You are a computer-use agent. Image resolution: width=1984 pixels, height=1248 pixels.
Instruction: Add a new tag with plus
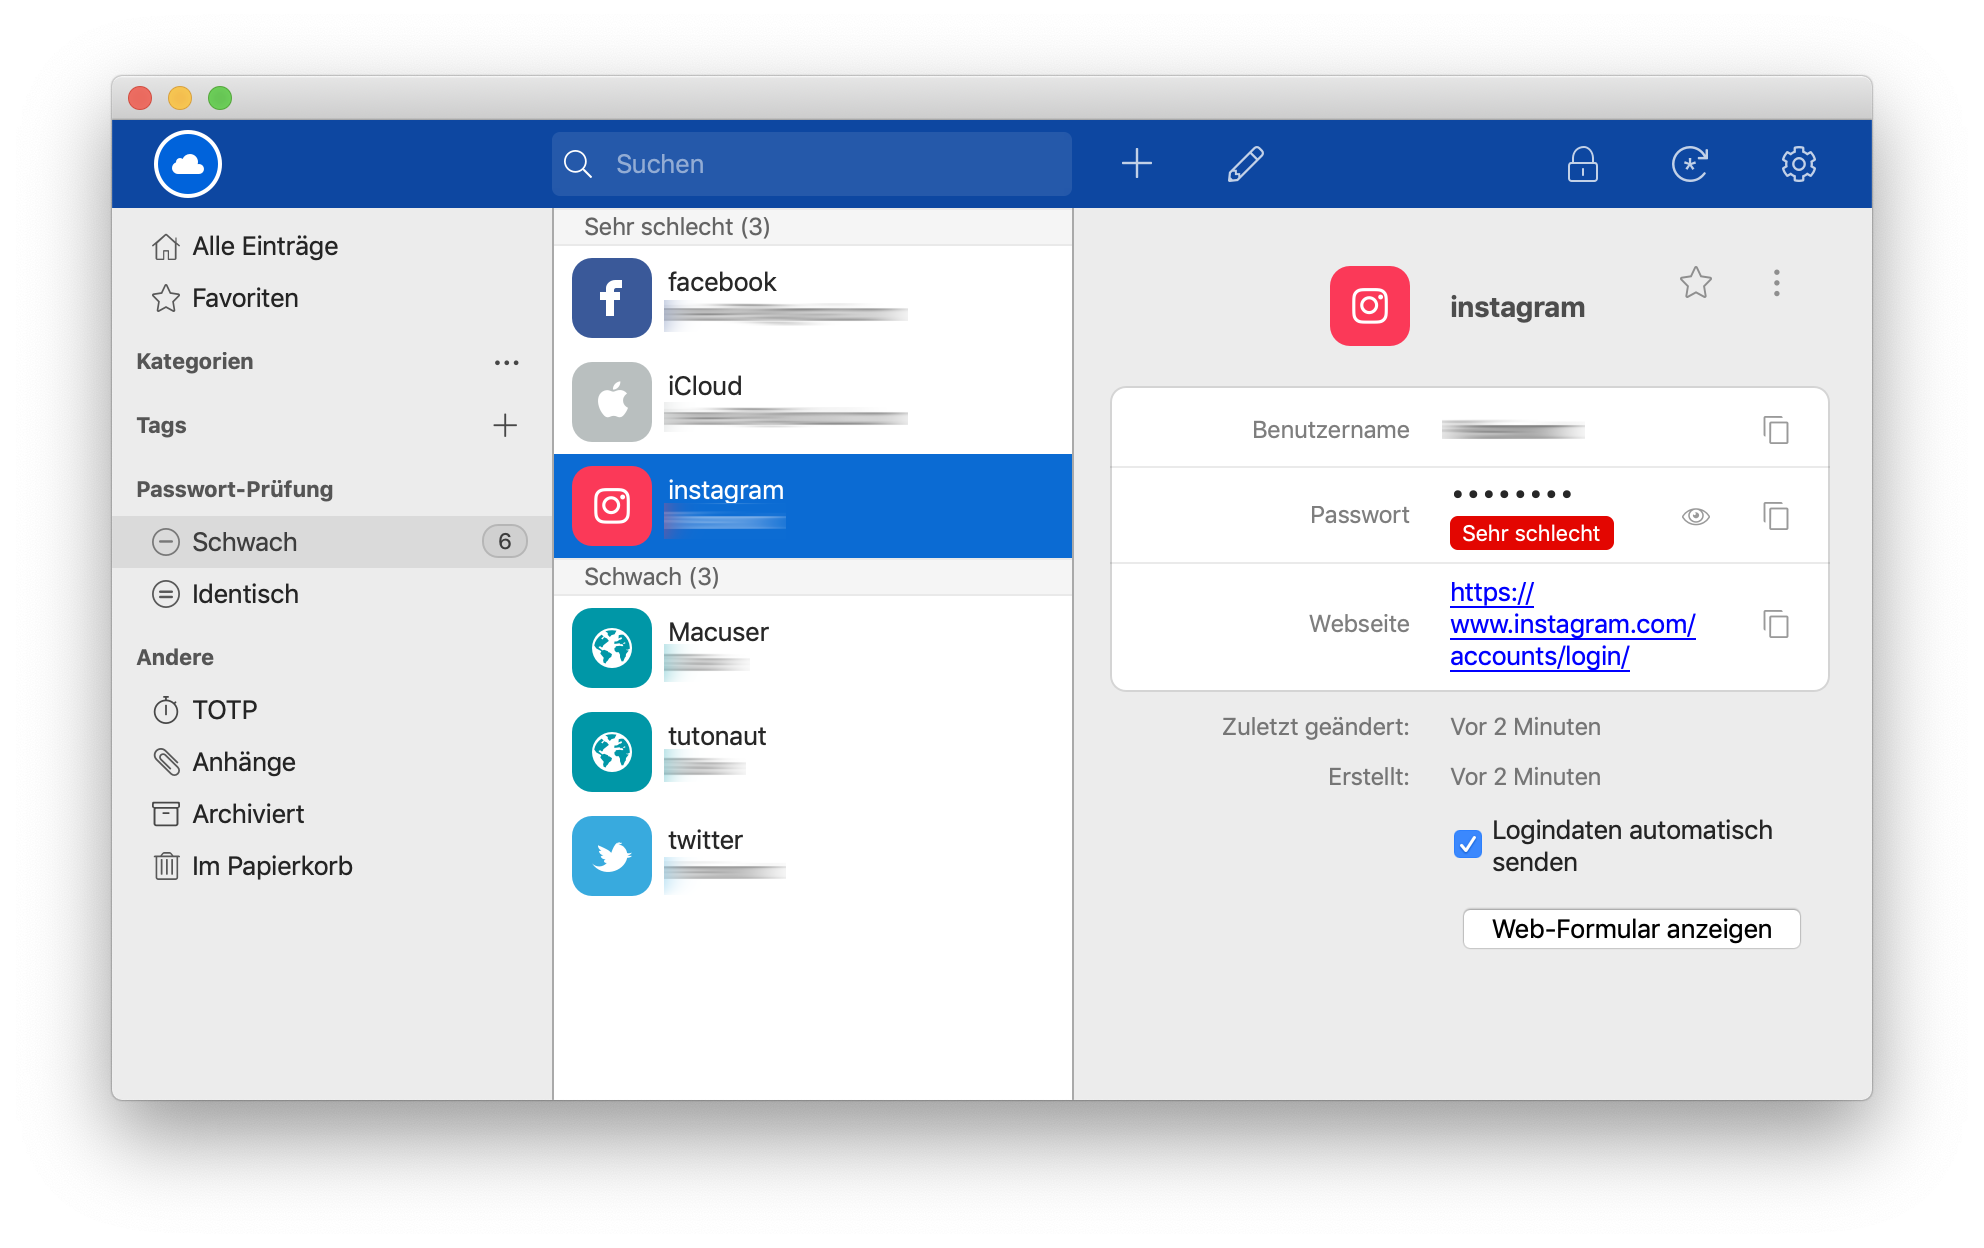coord(505,425)
